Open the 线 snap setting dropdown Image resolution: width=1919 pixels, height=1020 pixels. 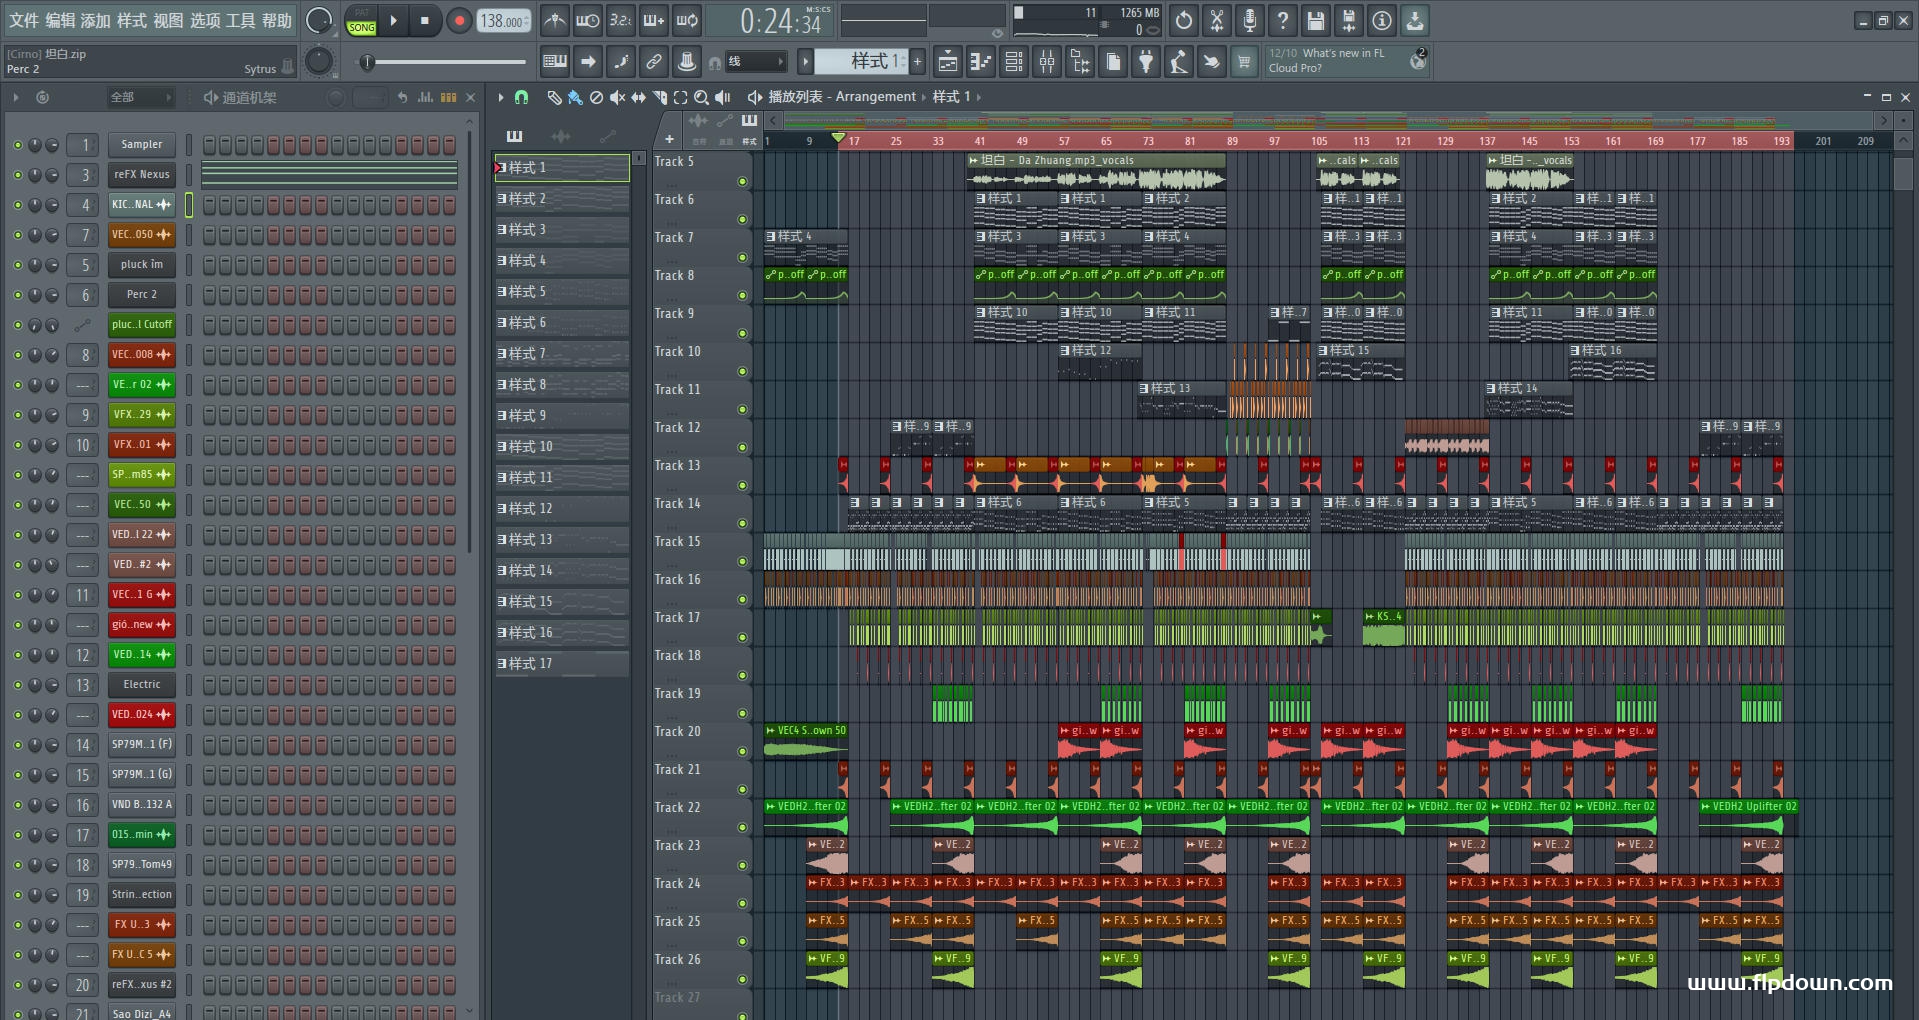(755, 62)
